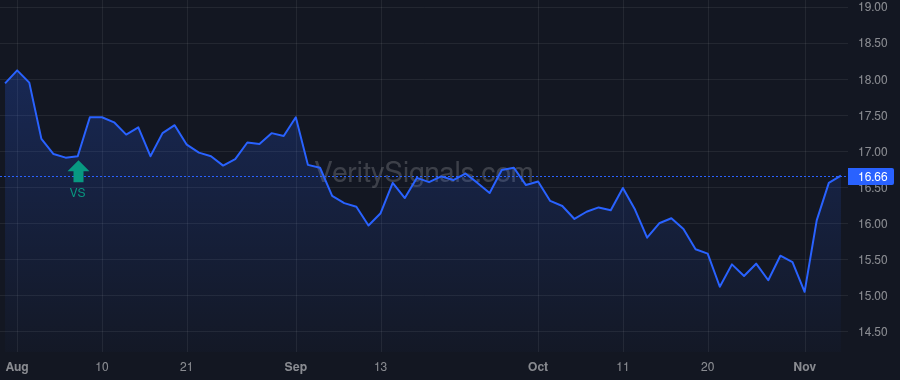Image resolution: width=900 pixels, height=380 pixels.
Task: Click the 10 date axis label
Action: 102,367
